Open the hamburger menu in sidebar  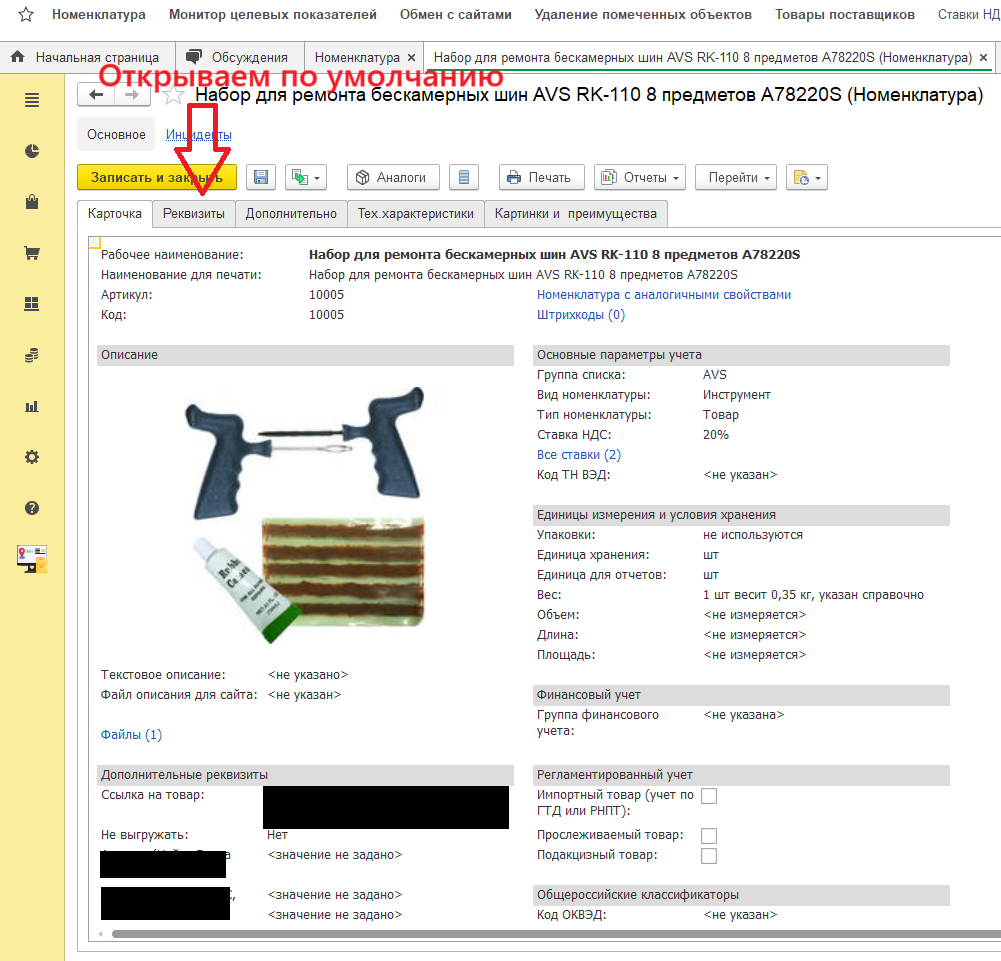[32, 100]
